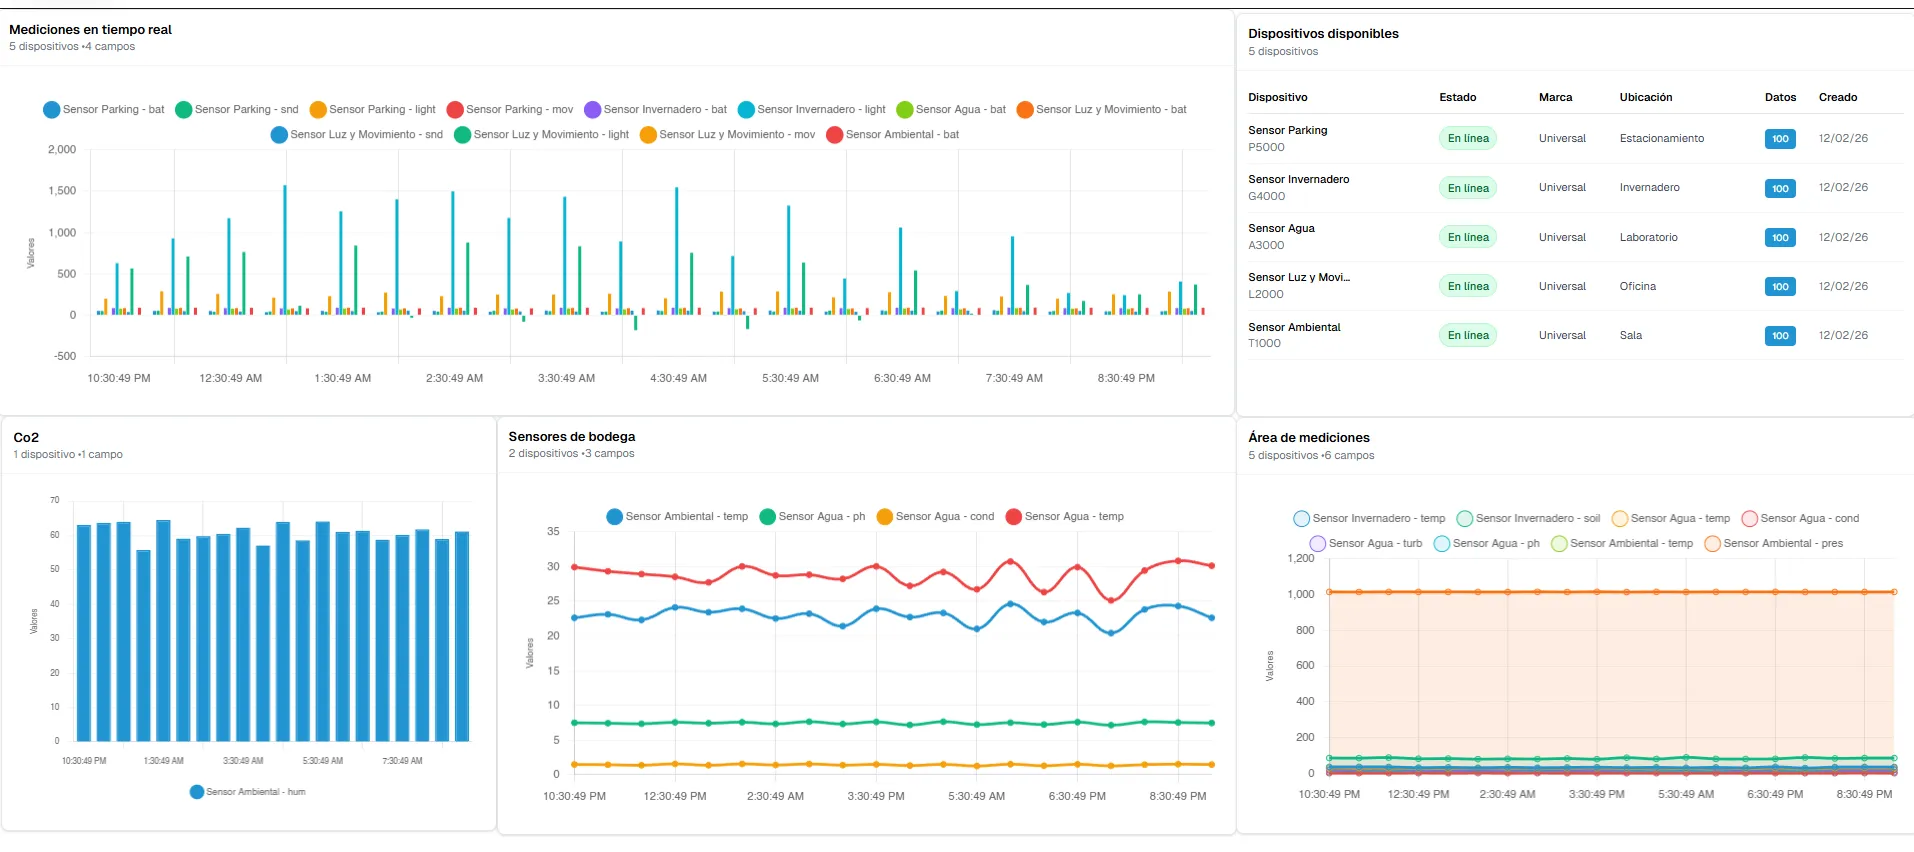Click the Dispositivo column header
The width and height of the screenshot is (1914, 852).
(1278, 97)
